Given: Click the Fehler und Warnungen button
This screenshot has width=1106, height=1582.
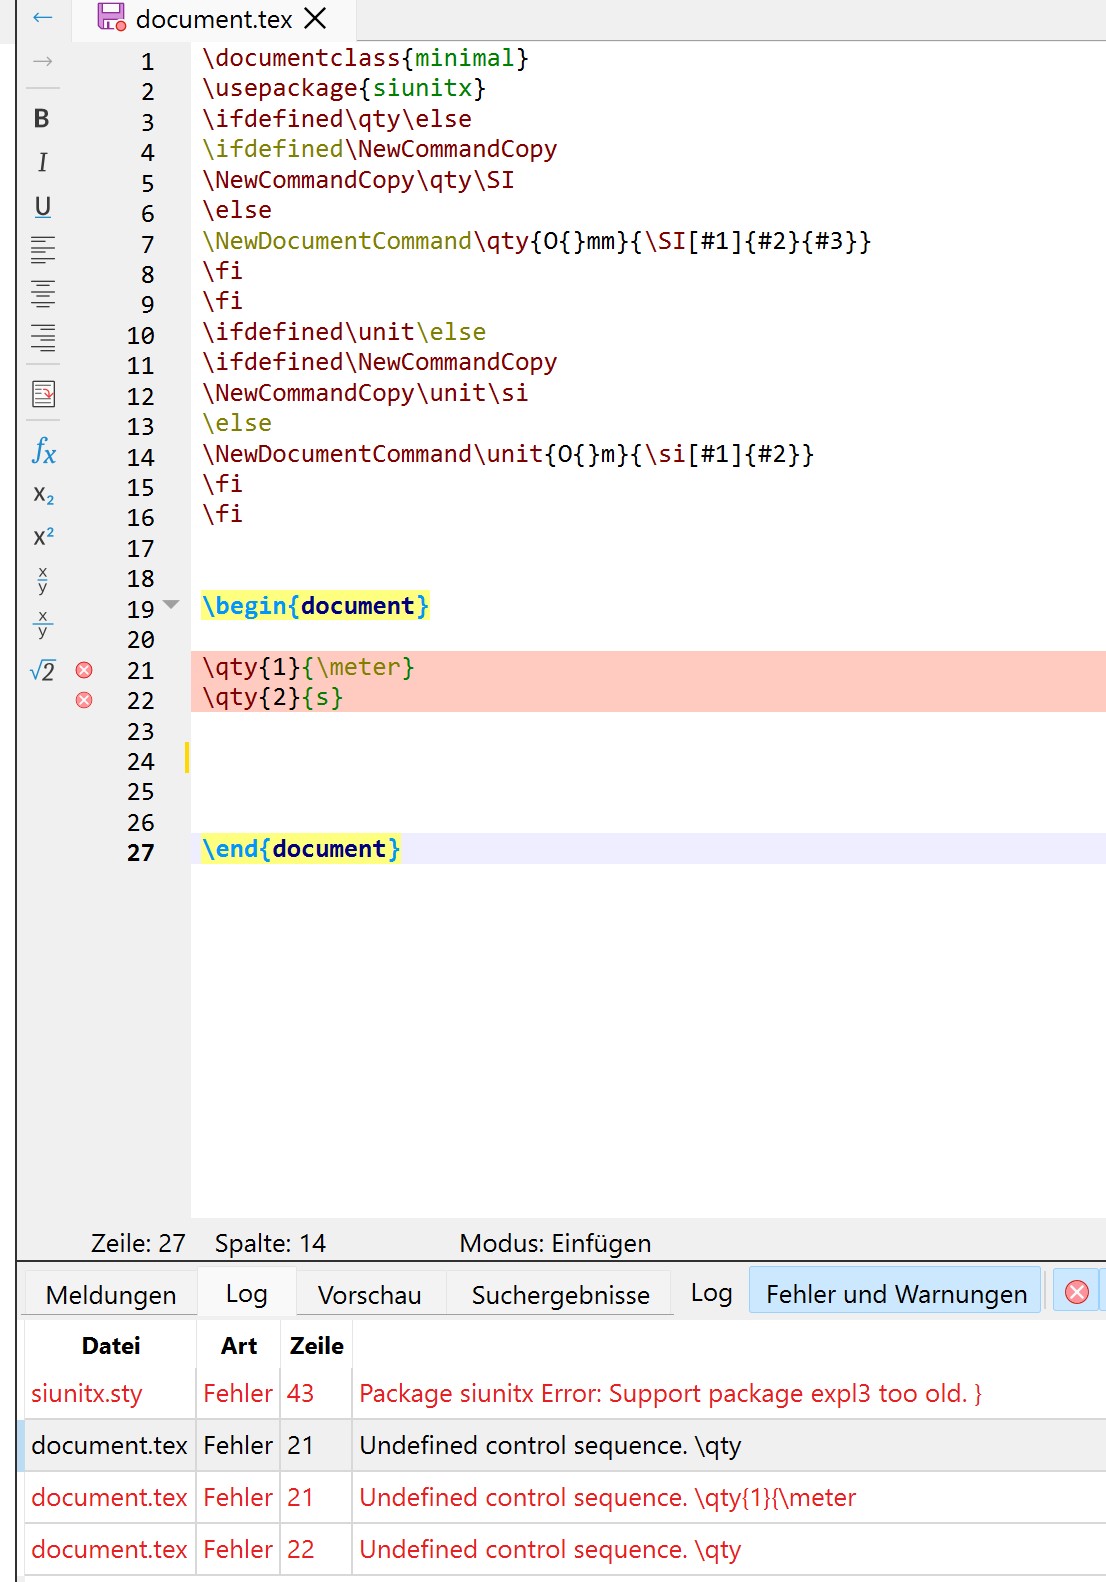Looking at the screenshot, I should 895,1294.
